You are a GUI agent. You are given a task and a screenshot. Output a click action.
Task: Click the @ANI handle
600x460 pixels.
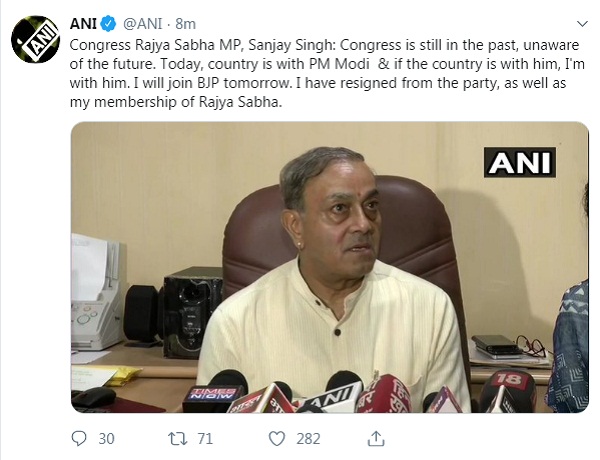[142, 23]
